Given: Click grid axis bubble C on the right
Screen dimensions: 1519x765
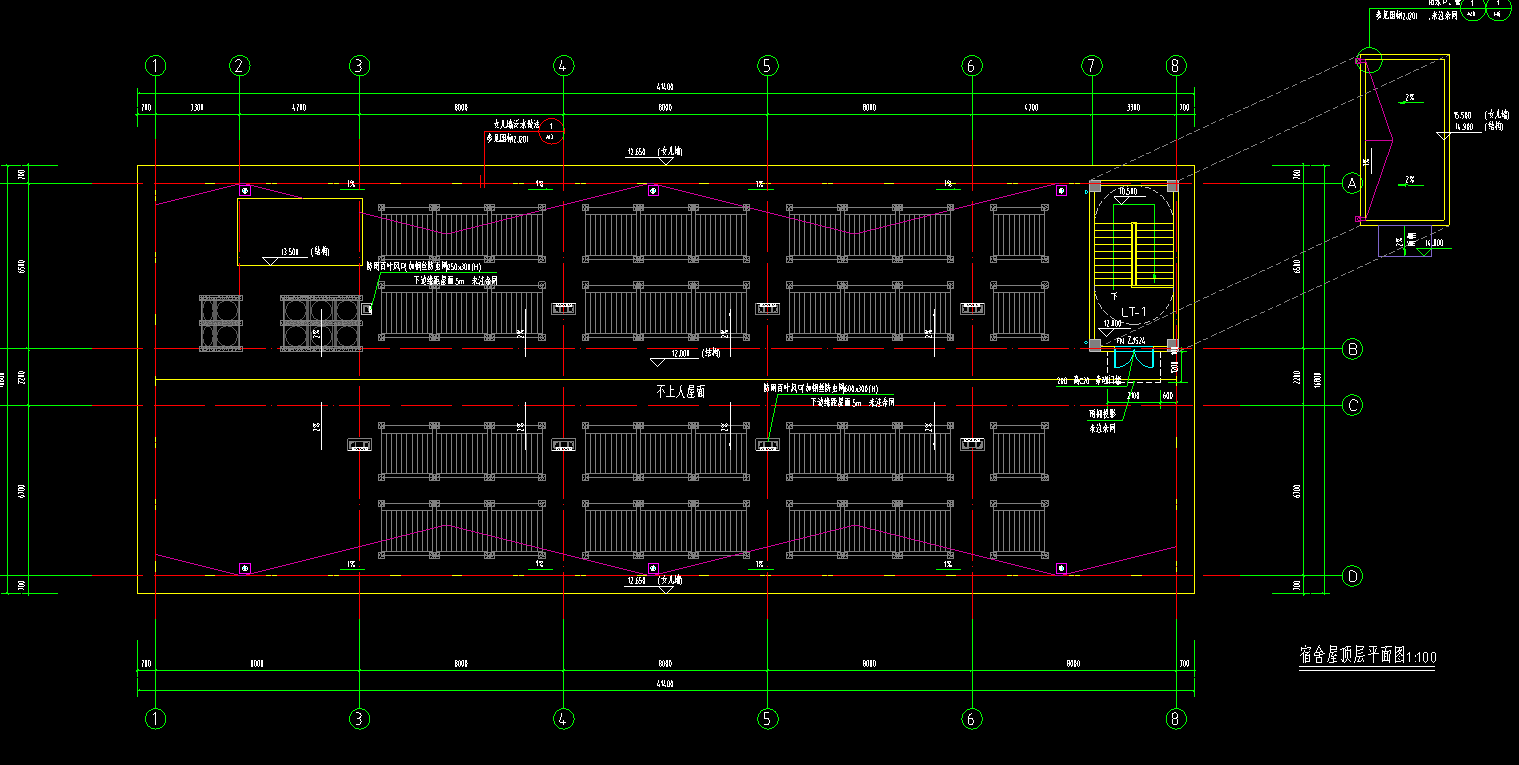Looking at the screenshot, I should pos(1353,405).
